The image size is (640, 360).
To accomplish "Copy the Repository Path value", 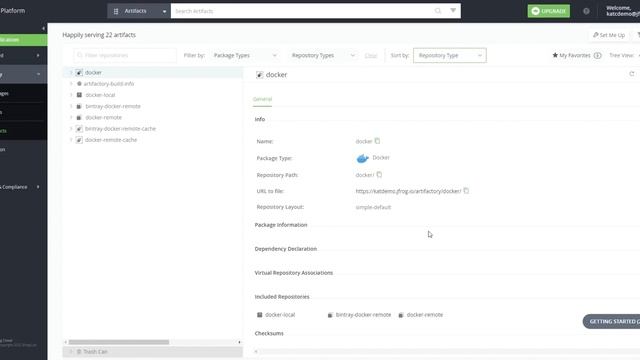I will pos(379,175).
